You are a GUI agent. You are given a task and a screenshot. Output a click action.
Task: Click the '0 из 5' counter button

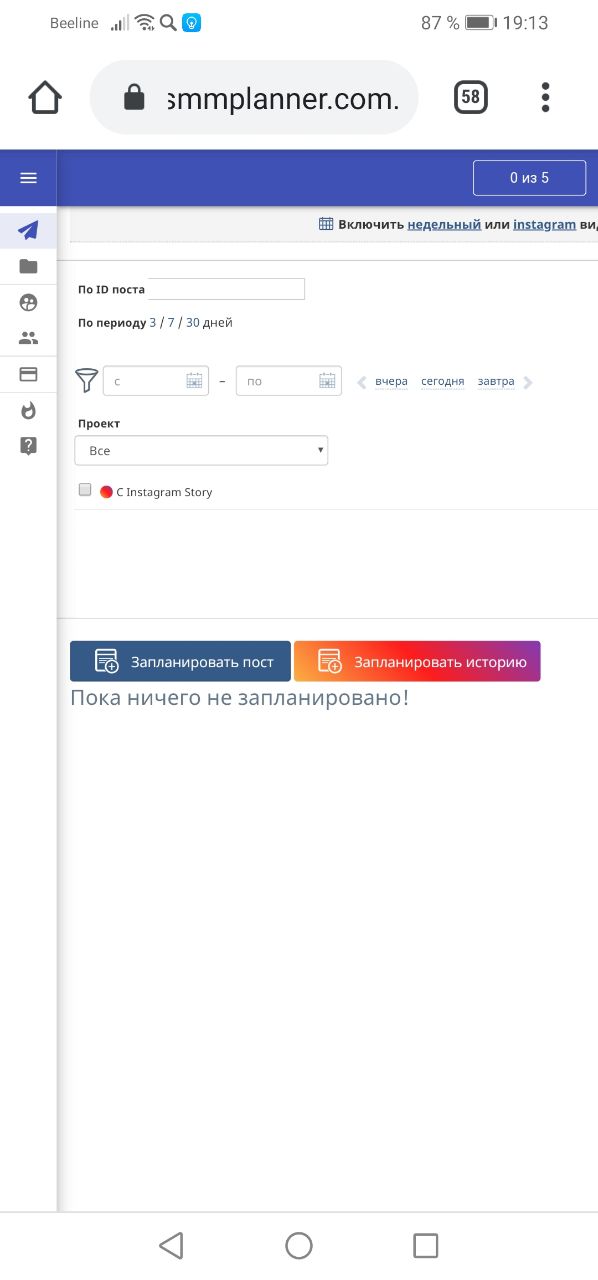click(x=529, y=178)
